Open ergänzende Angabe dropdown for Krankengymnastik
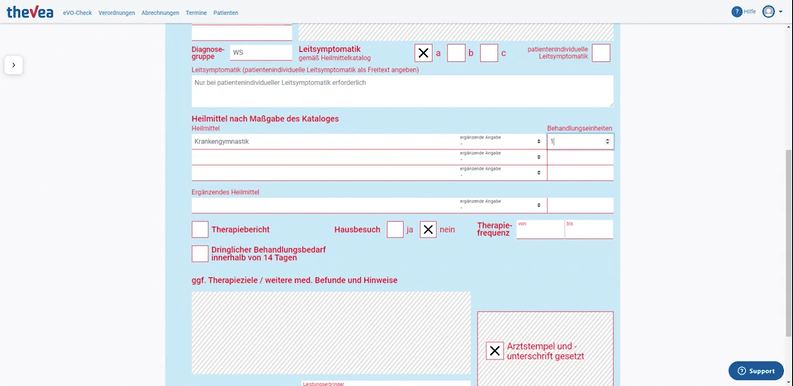The image size is (793, 386). [x=500, y=142]
